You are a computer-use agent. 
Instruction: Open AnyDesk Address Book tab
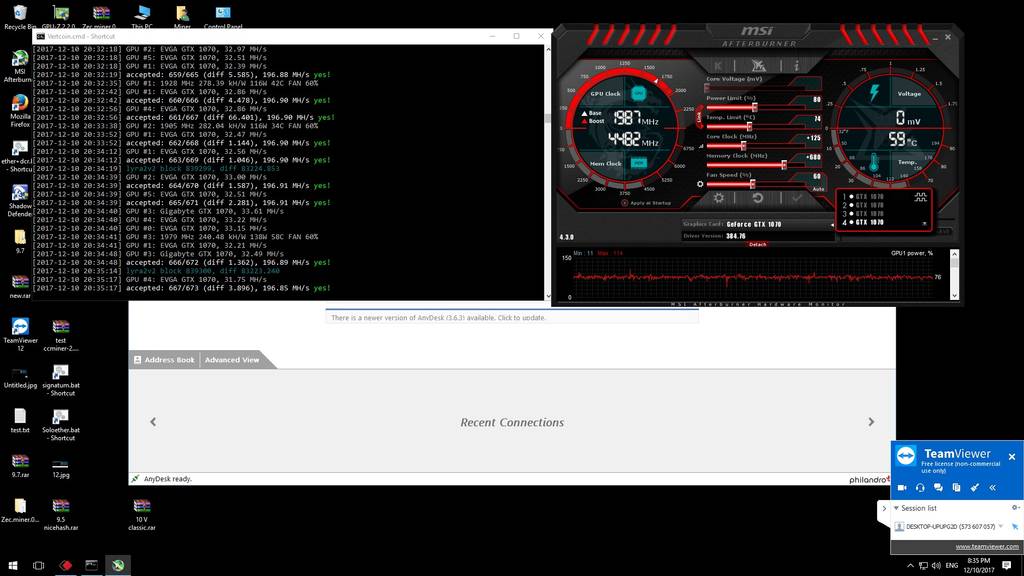164,360
